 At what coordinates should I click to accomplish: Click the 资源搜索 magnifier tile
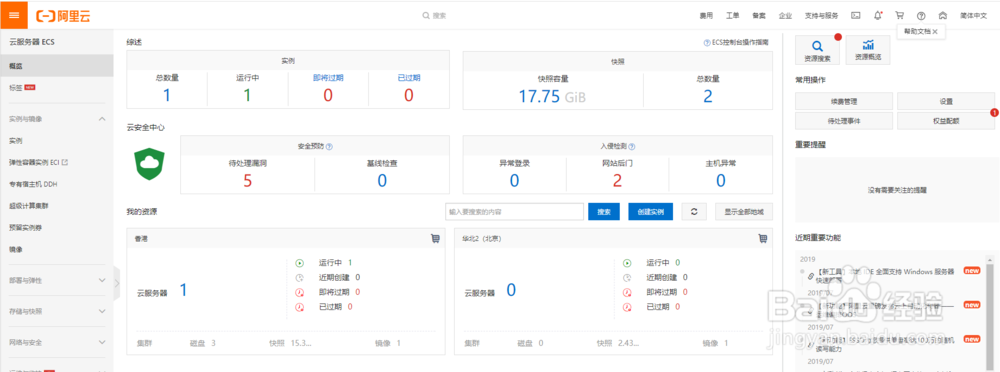pyautogui.click(x=817, y=50)
